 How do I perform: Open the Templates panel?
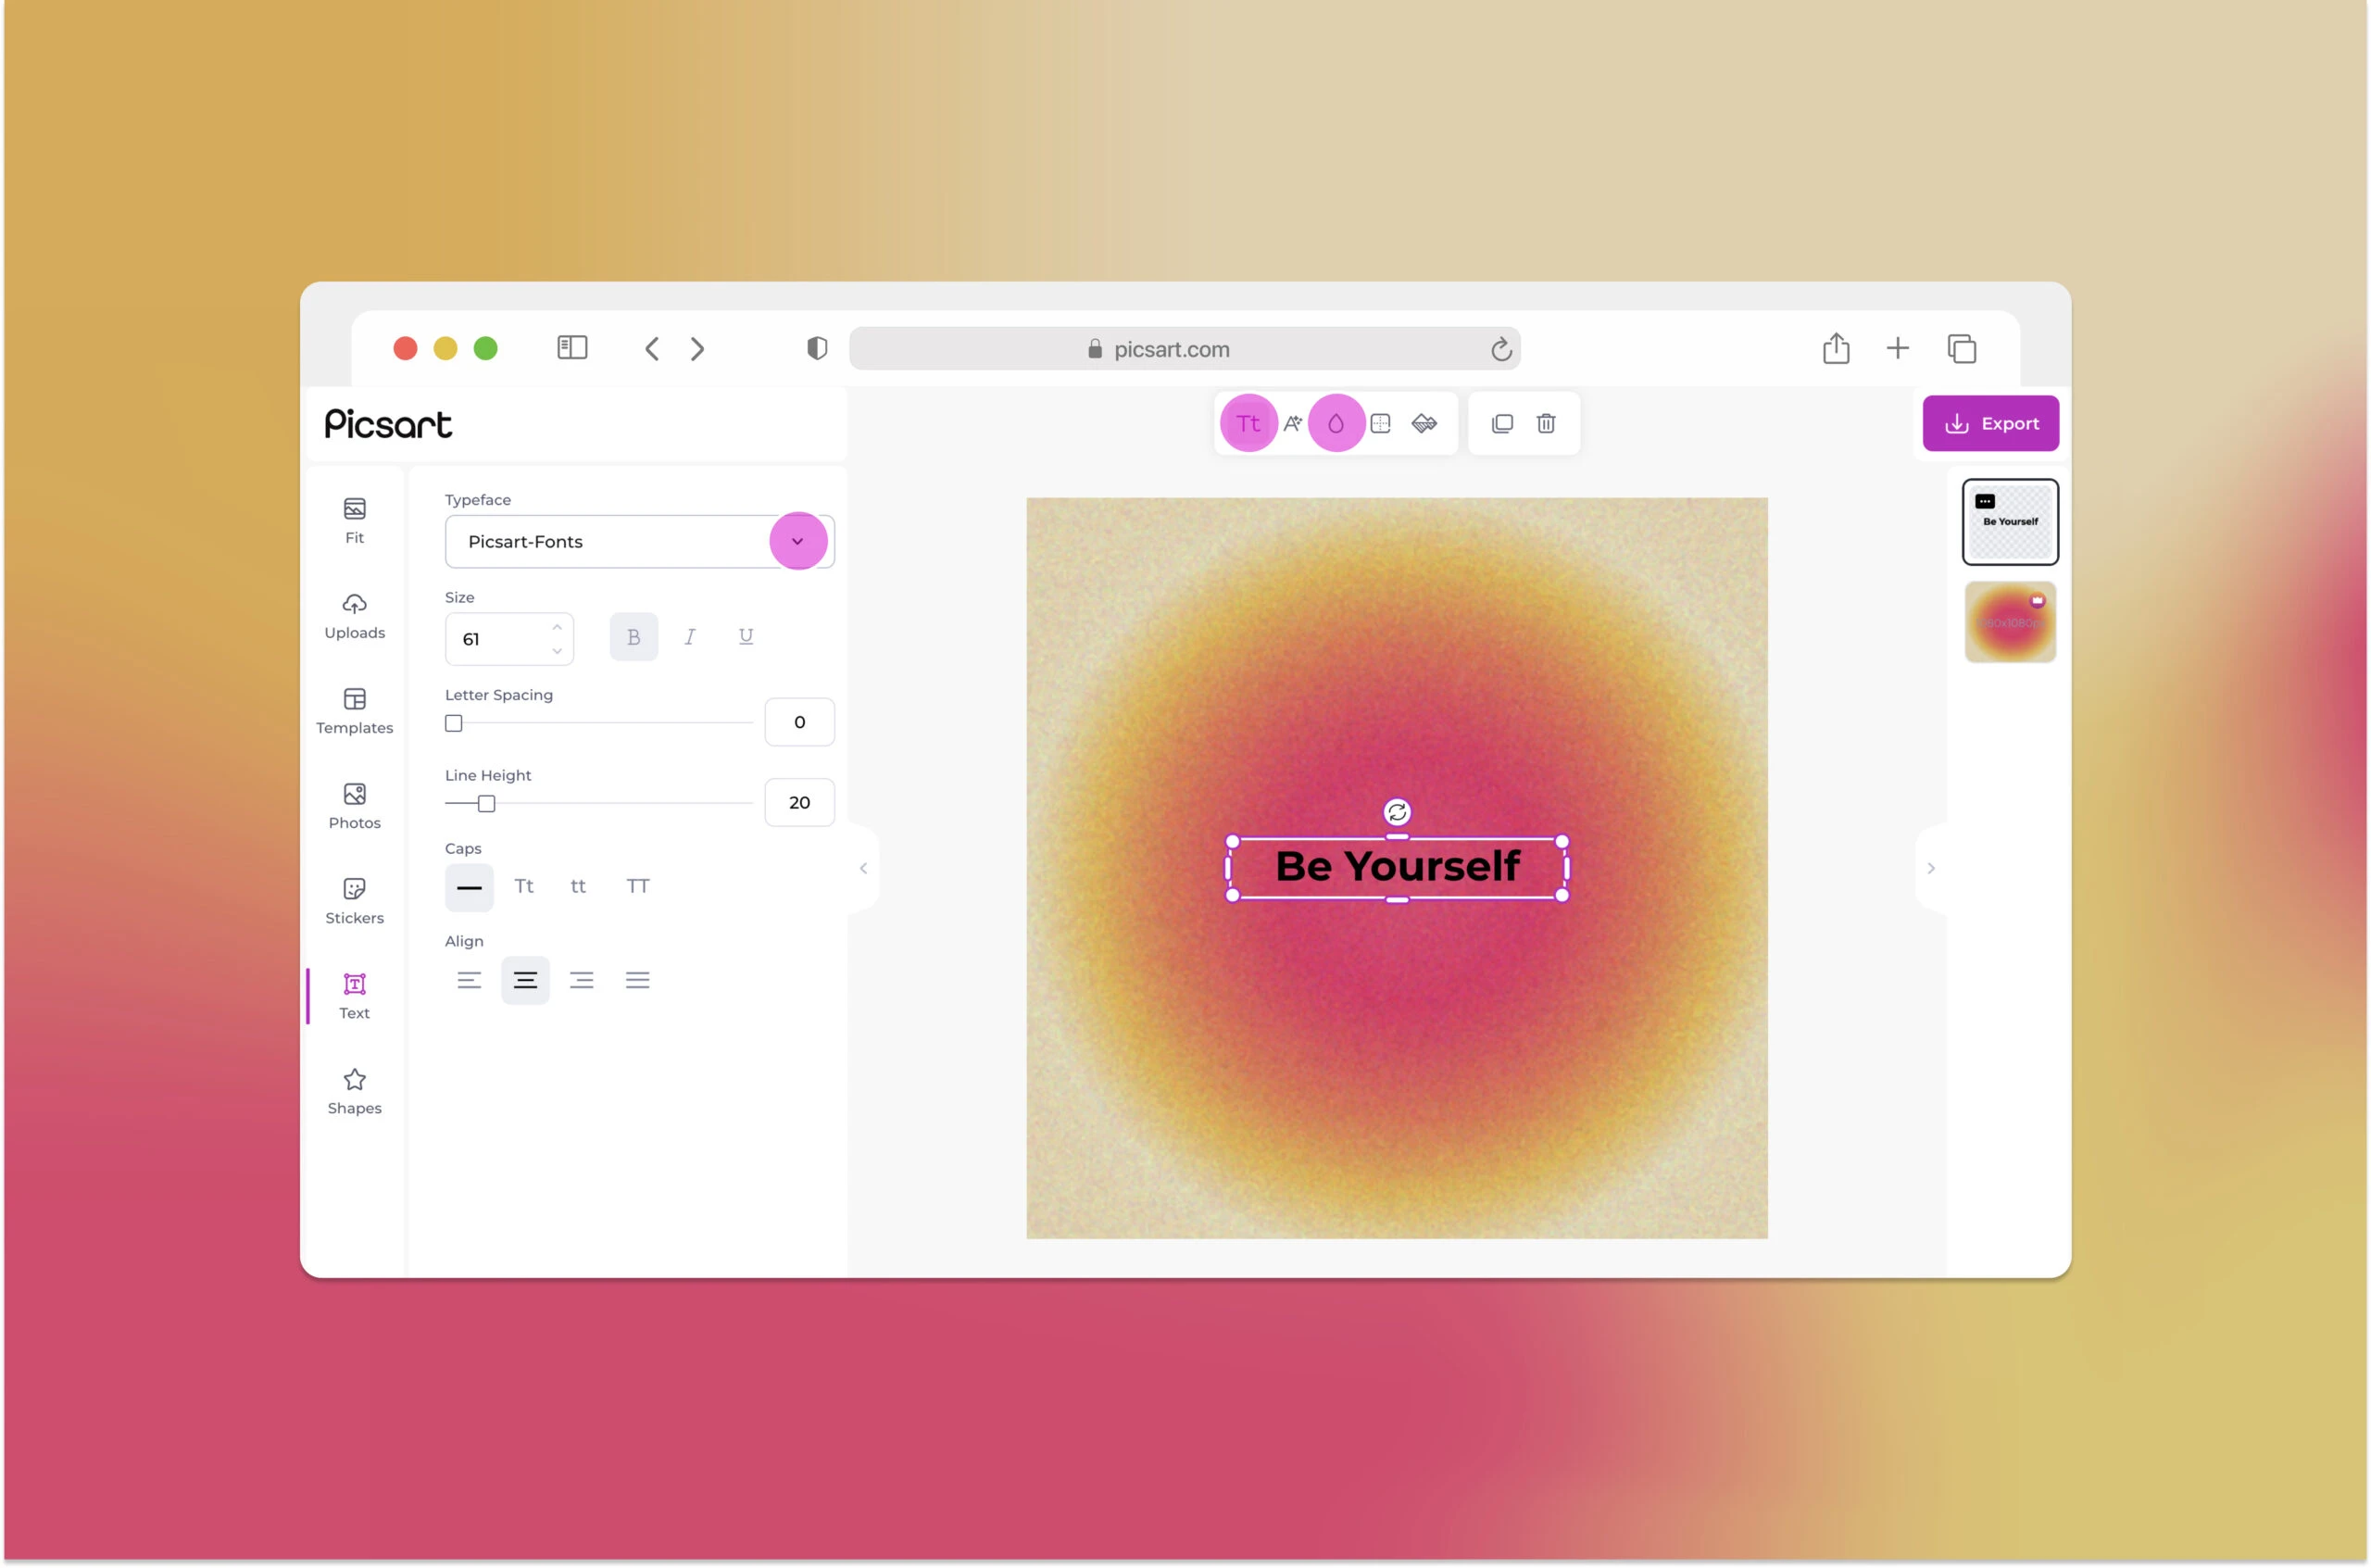coord(354,710)
